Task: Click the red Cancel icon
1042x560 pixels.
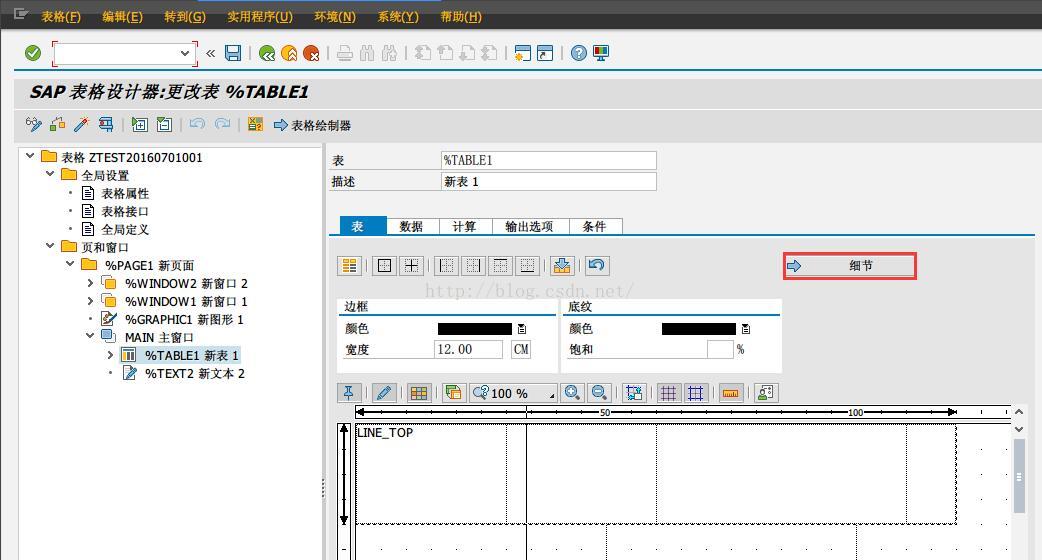Action: (311, 53)
